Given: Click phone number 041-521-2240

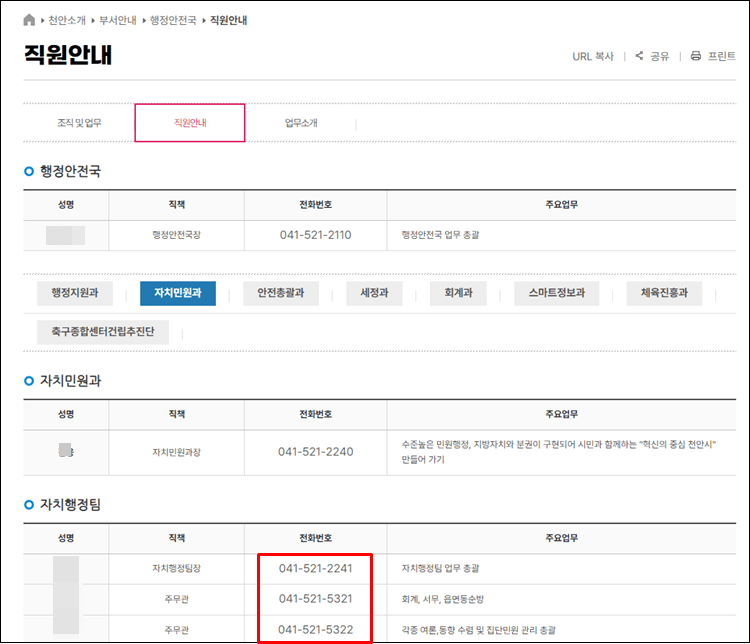Looking at the screenshot, I should tap(316, 452).
